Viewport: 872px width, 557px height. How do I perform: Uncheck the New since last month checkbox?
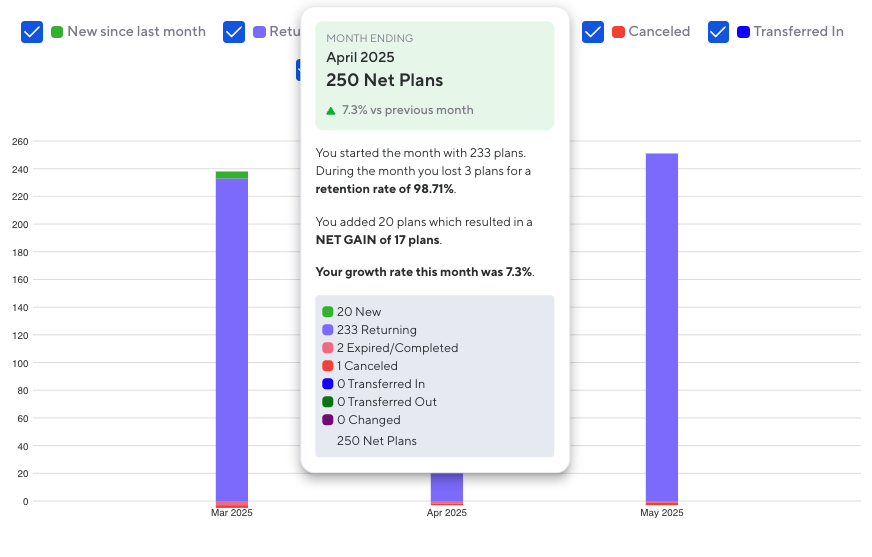click(32, 32)
